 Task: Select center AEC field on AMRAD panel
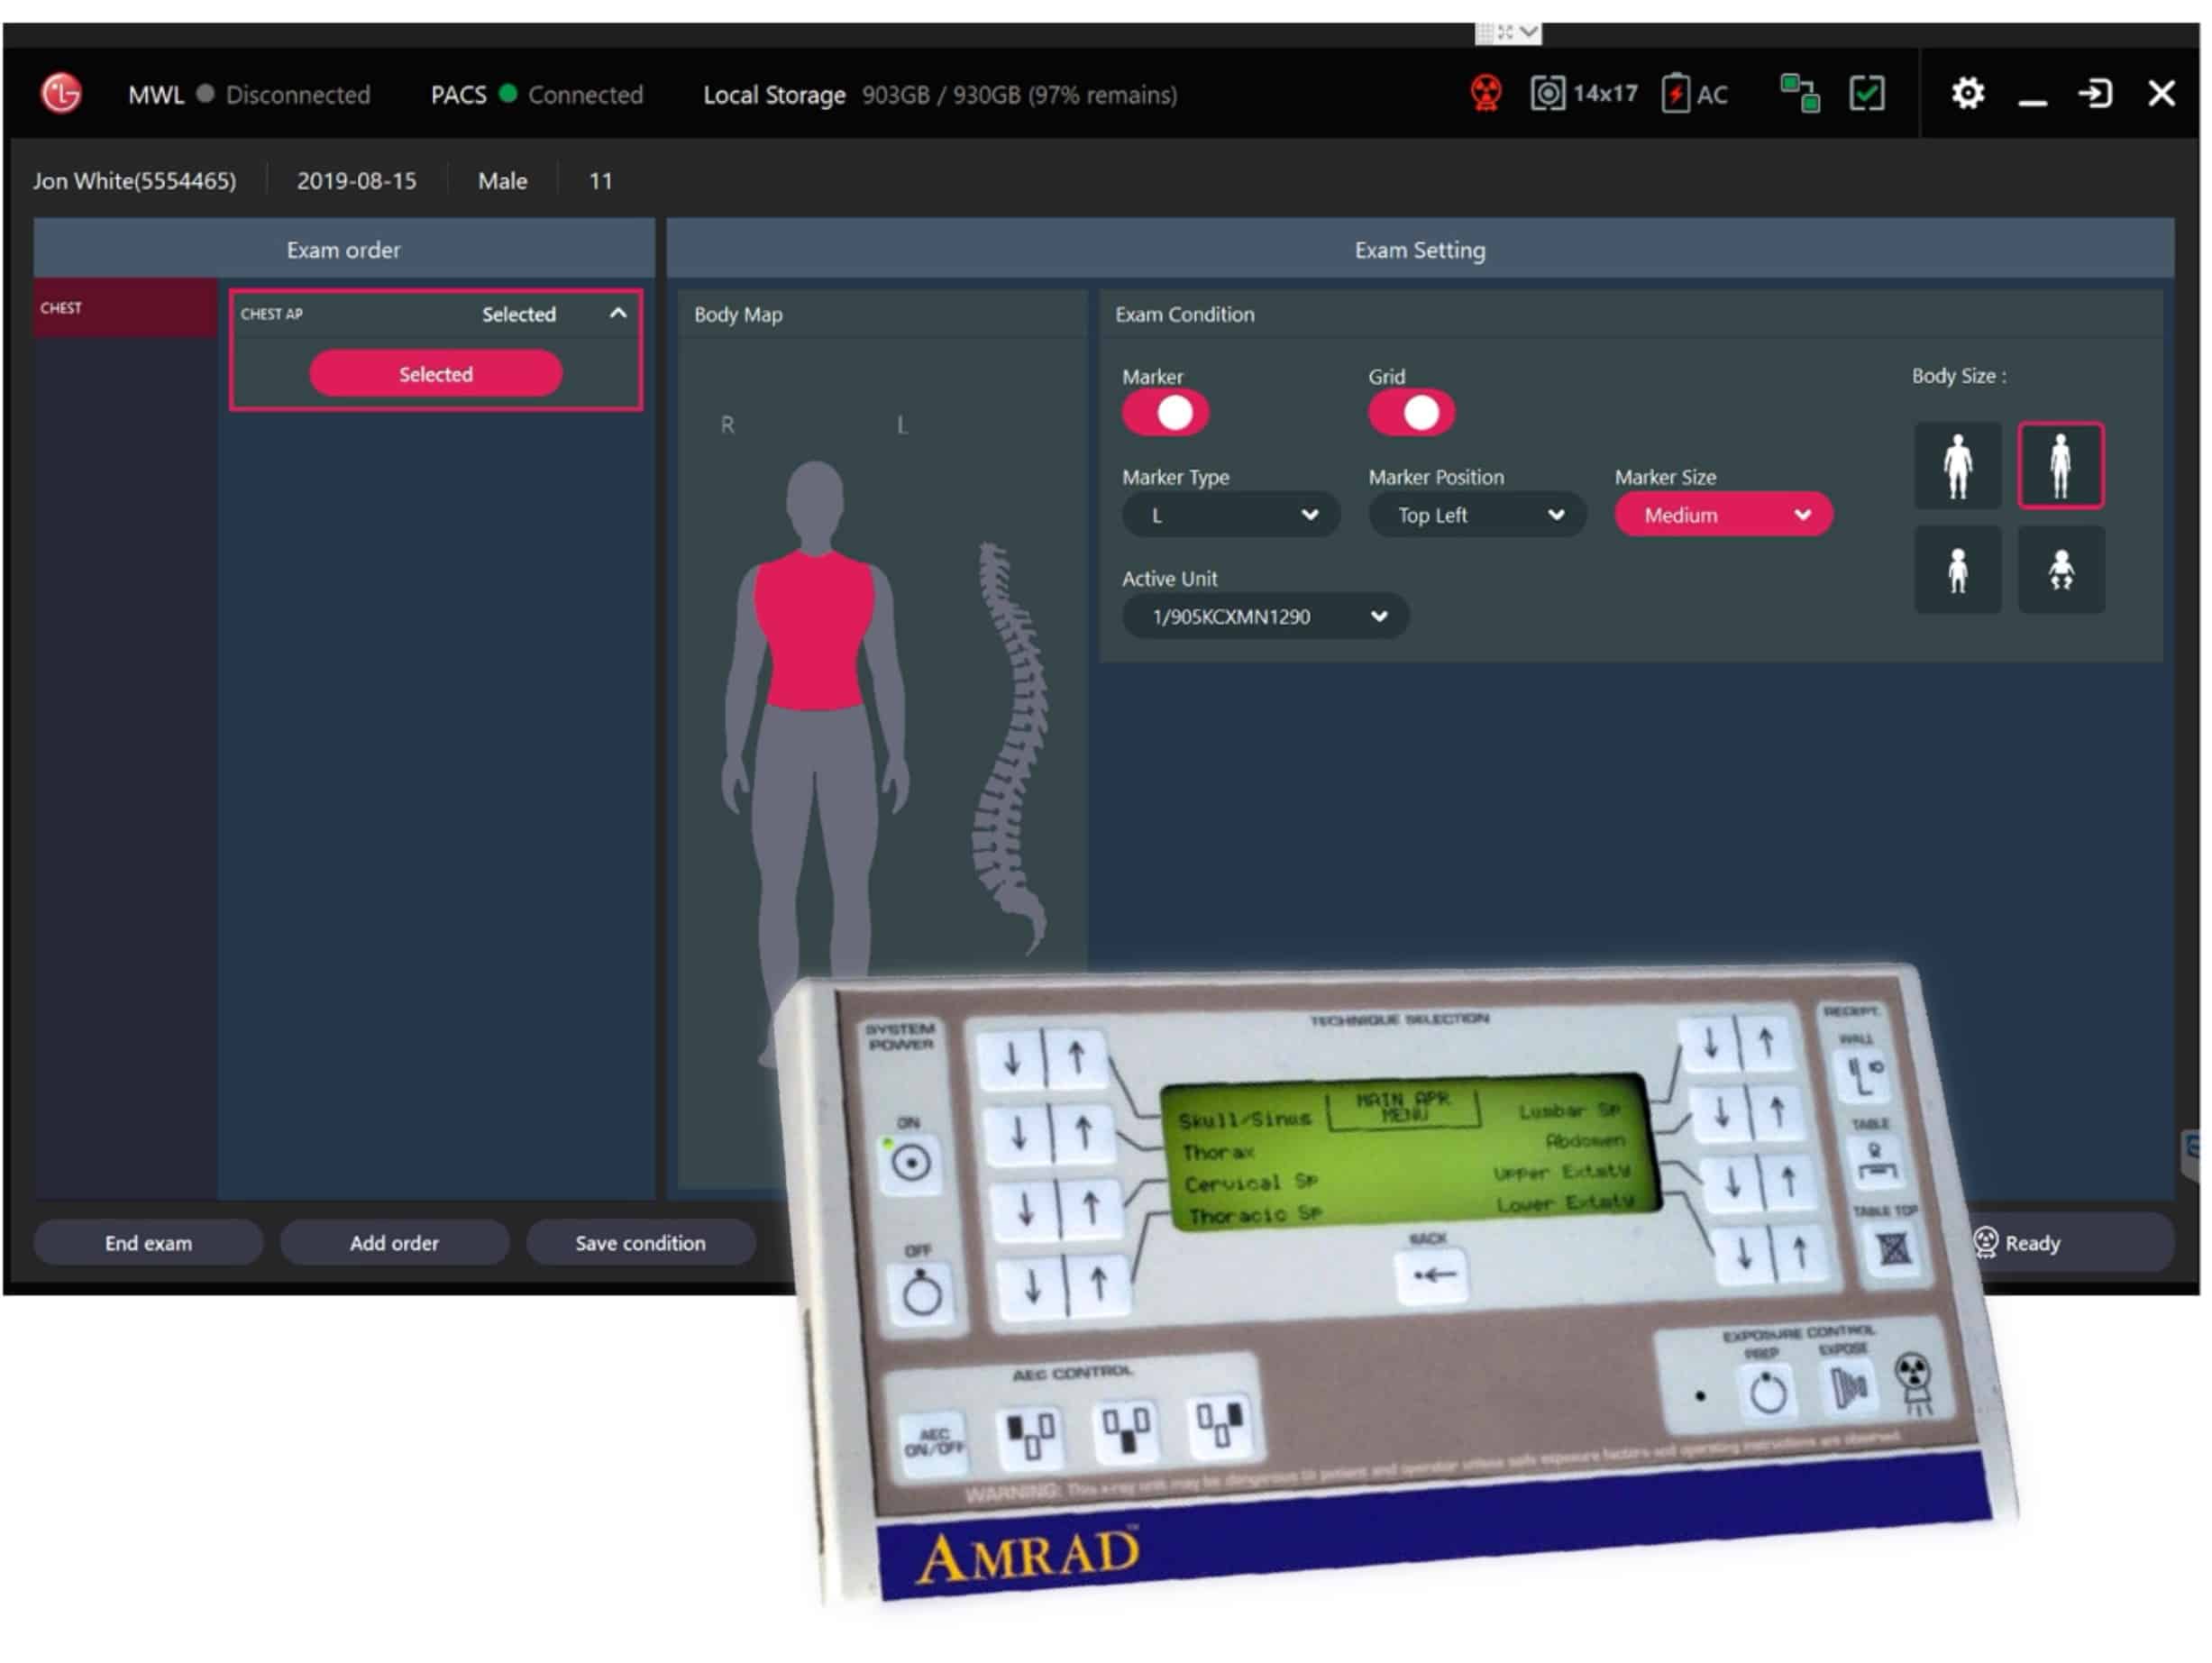[x=1126, y=1431]
